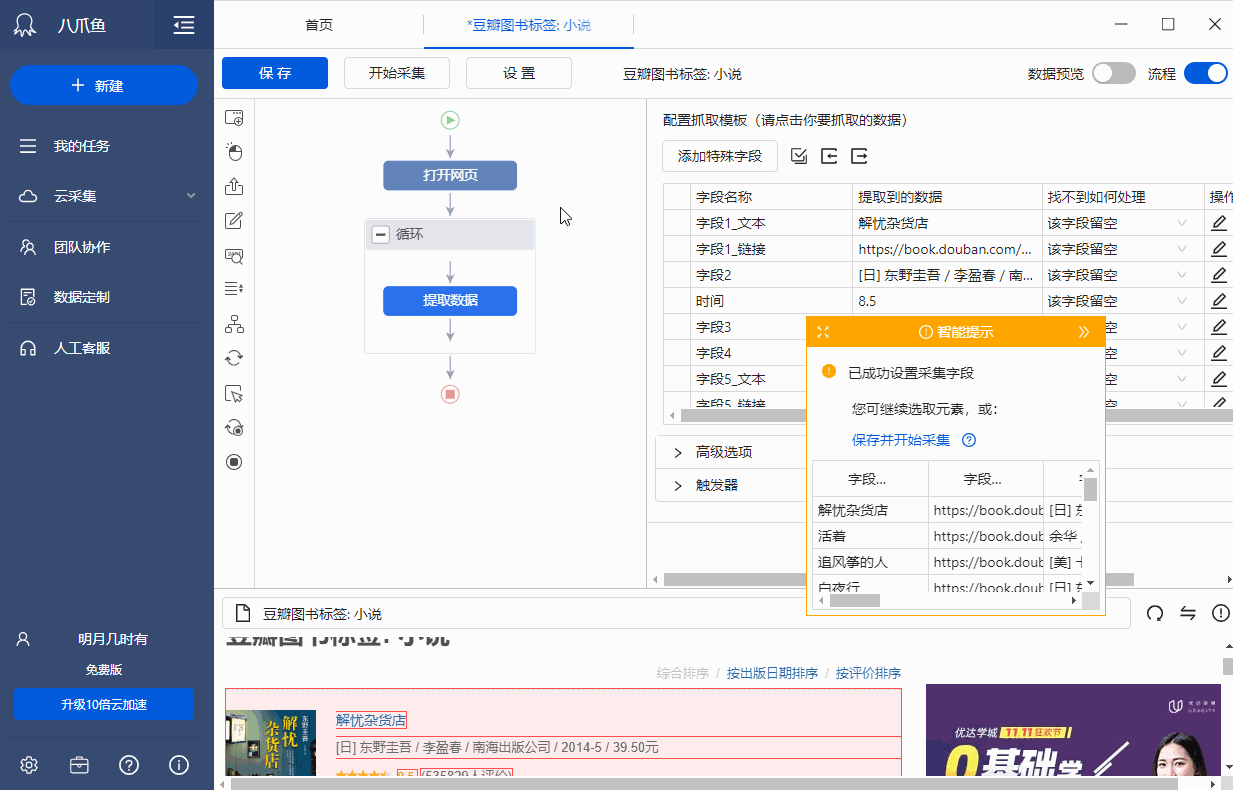Open the help question mark in the sidebar footer
This screenshot has height=790, width=1233.
tap(129, 765)
